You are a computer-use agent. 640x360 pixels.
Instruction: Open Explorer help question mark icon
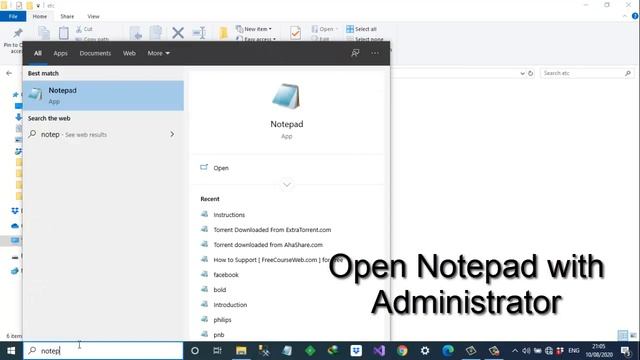(x=635, y=16)
